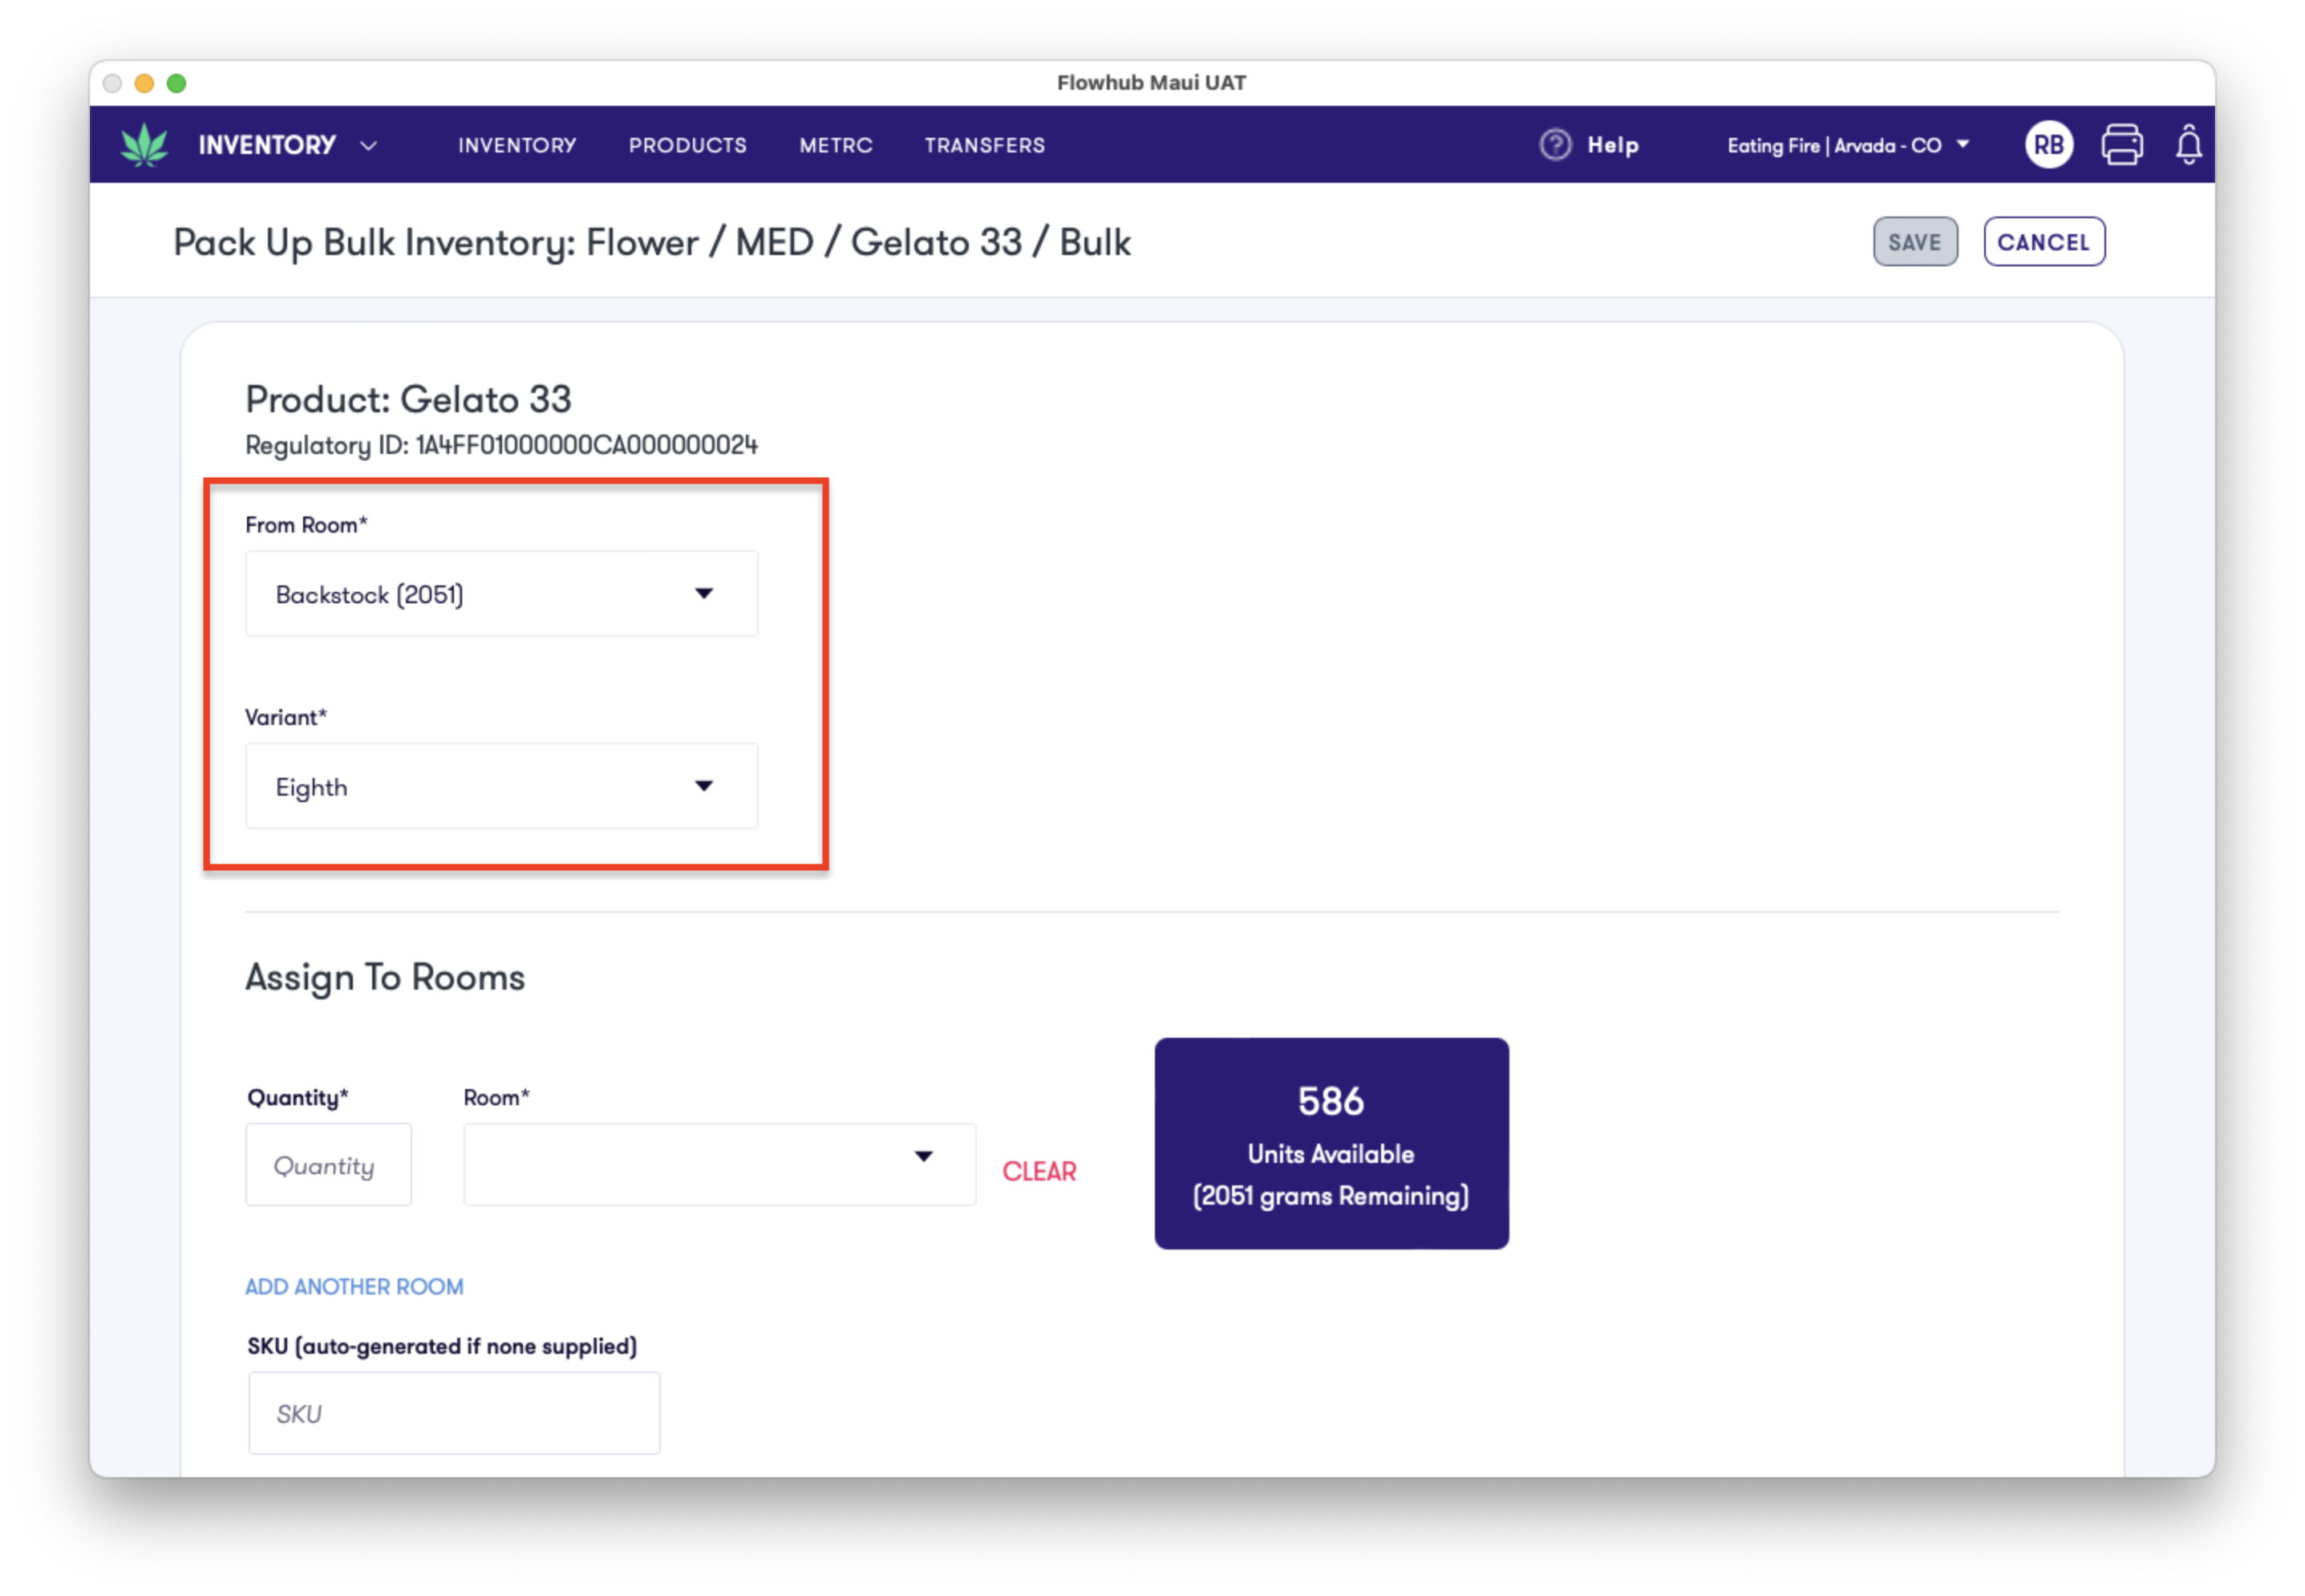The height and width of the screenshot is (1596, 2305).
Task: Go to the TRANSFERS nav tab
Action: (x=984, y=146)
